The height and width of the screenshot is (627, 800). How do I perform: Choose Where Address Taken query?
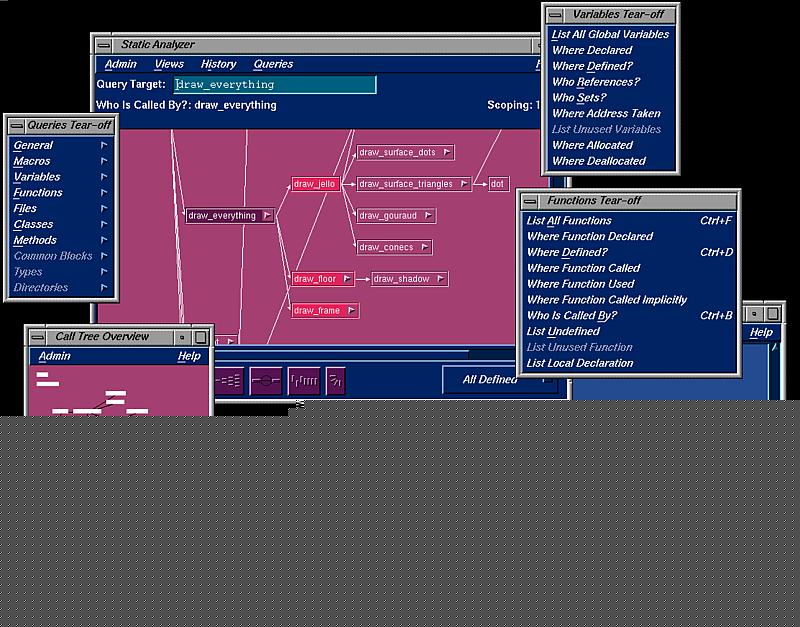[610, 114]
